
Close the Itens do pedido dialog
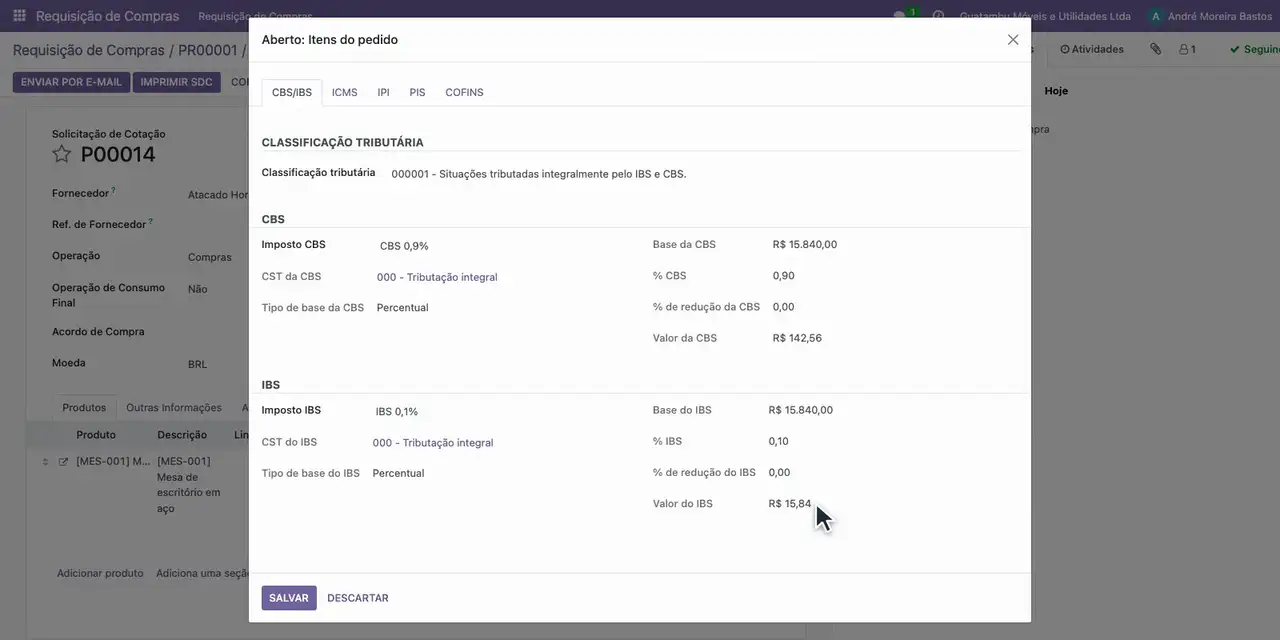[1013, 40]
